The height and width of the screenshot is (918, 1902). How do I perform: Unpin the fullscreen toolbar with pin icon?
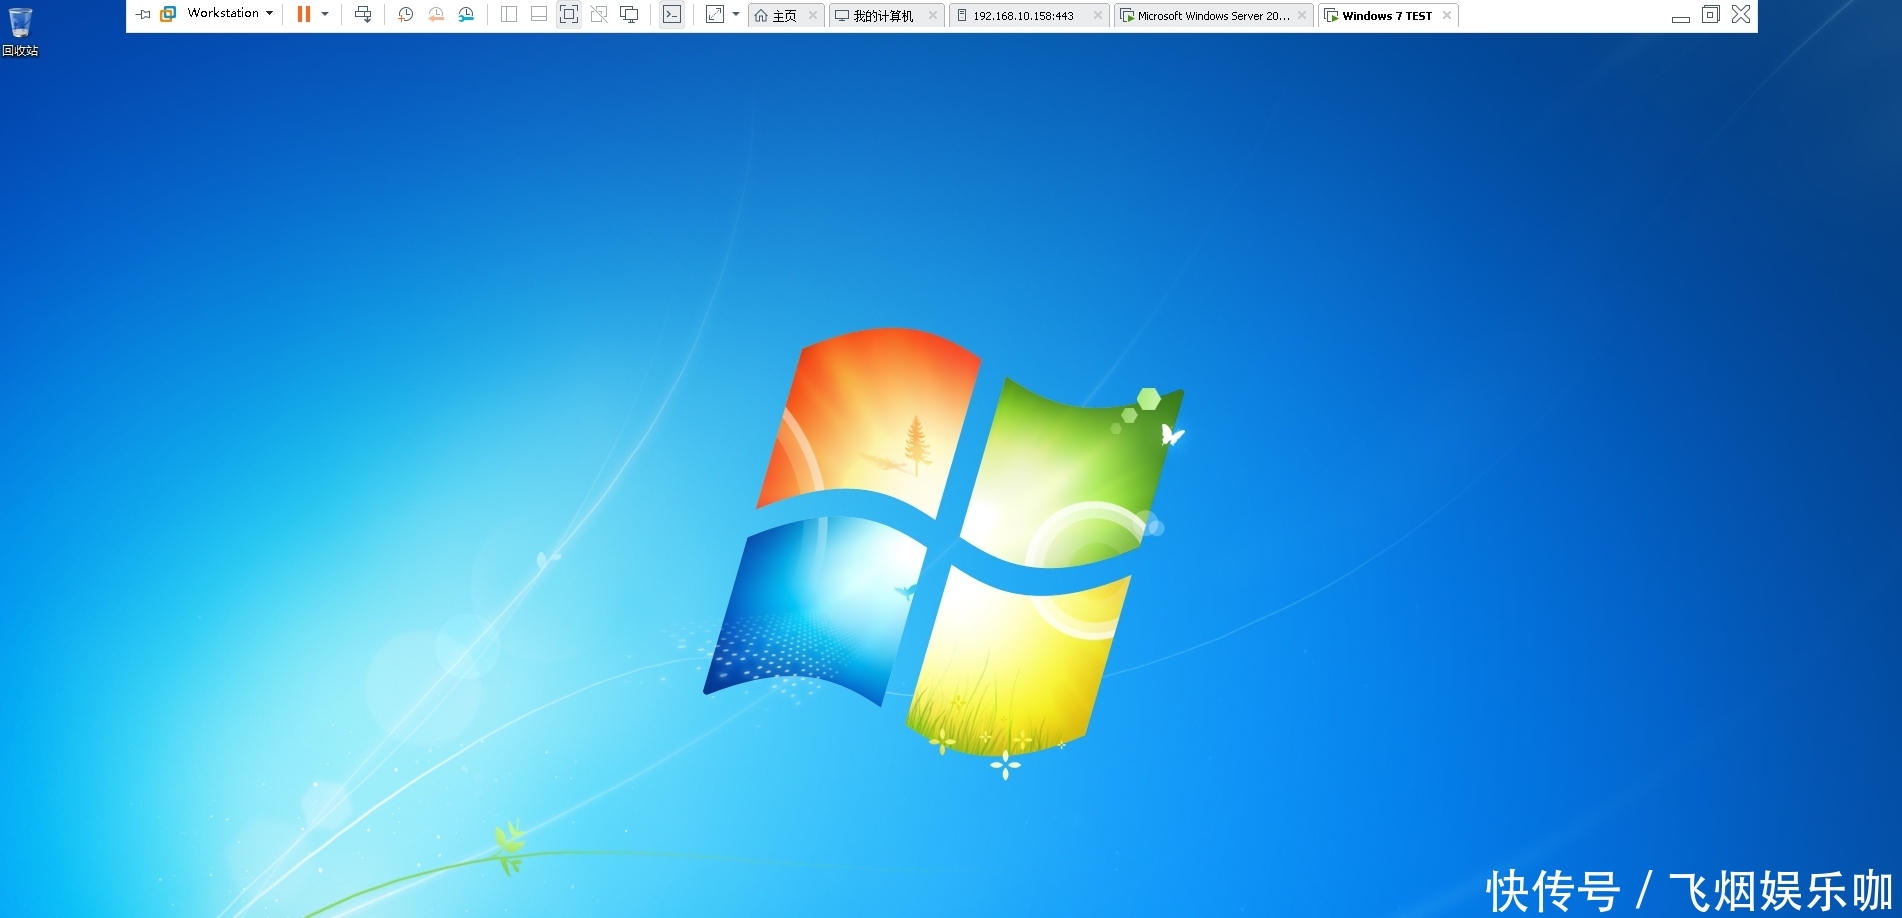pyautogui.click(x=143, y=14)
